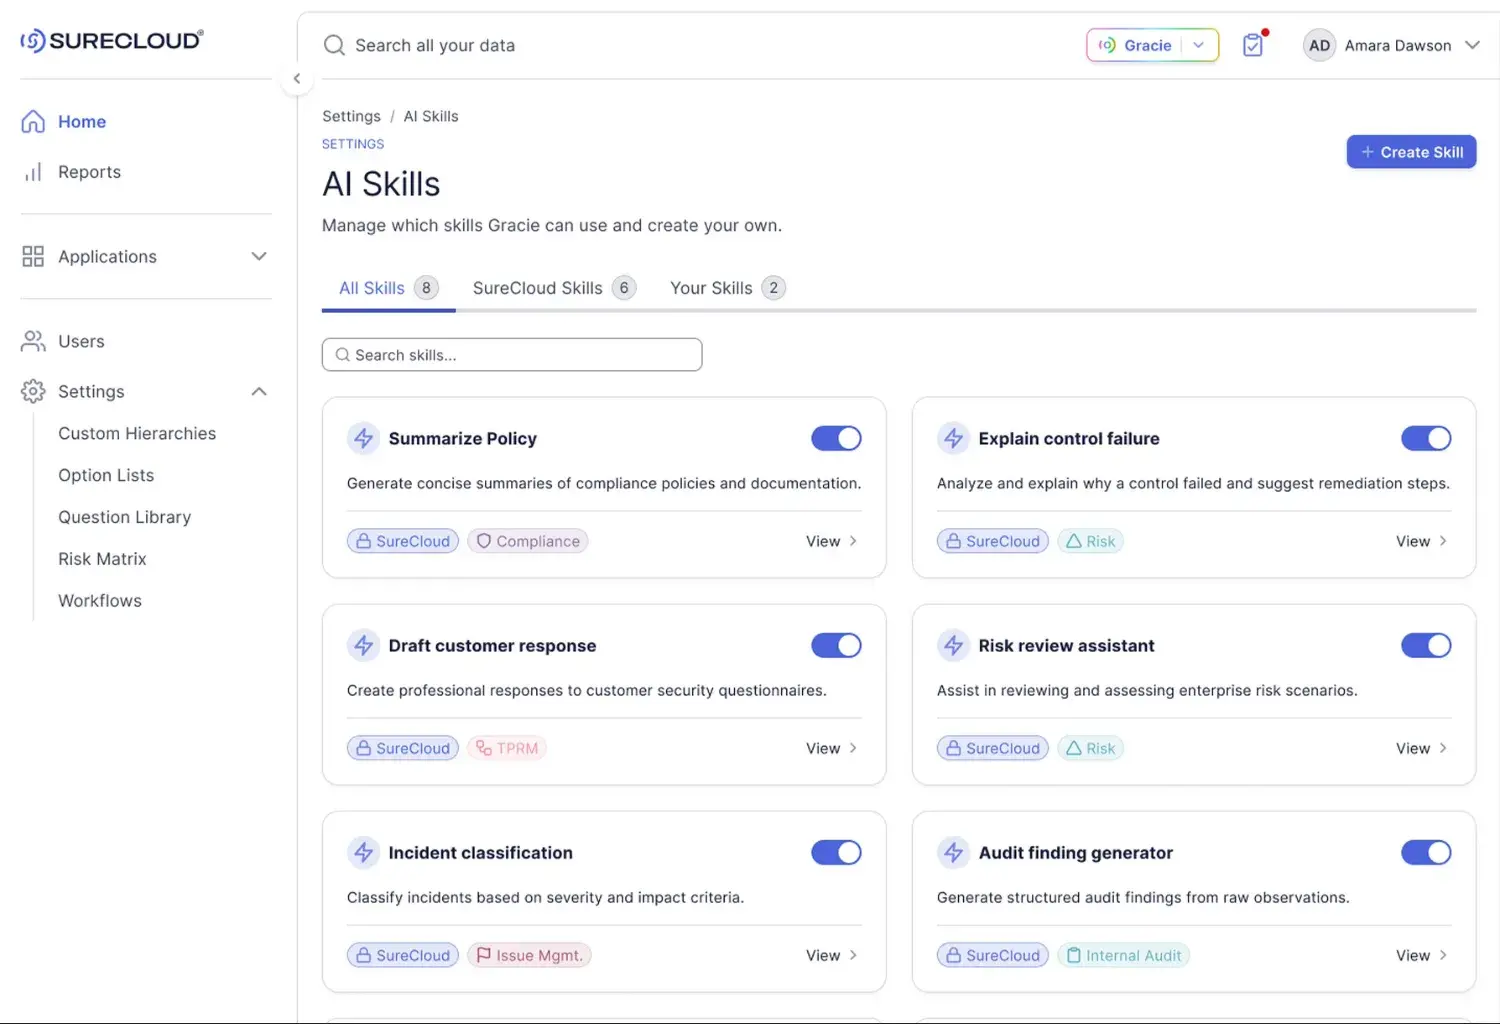Switch to the SureCloud Skills tab
This screenshot has width=1500, height=1024.
click(554, 288)
